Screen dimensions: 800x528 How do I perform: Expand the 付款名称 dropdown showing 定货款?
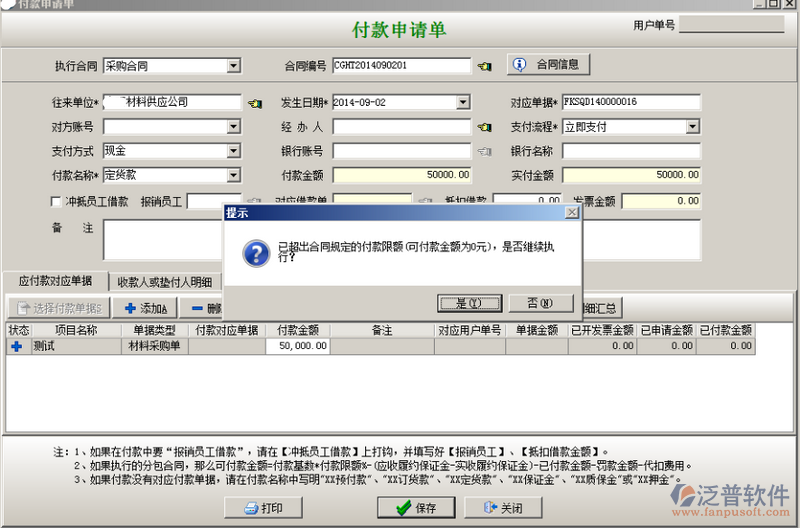[234, 175]
